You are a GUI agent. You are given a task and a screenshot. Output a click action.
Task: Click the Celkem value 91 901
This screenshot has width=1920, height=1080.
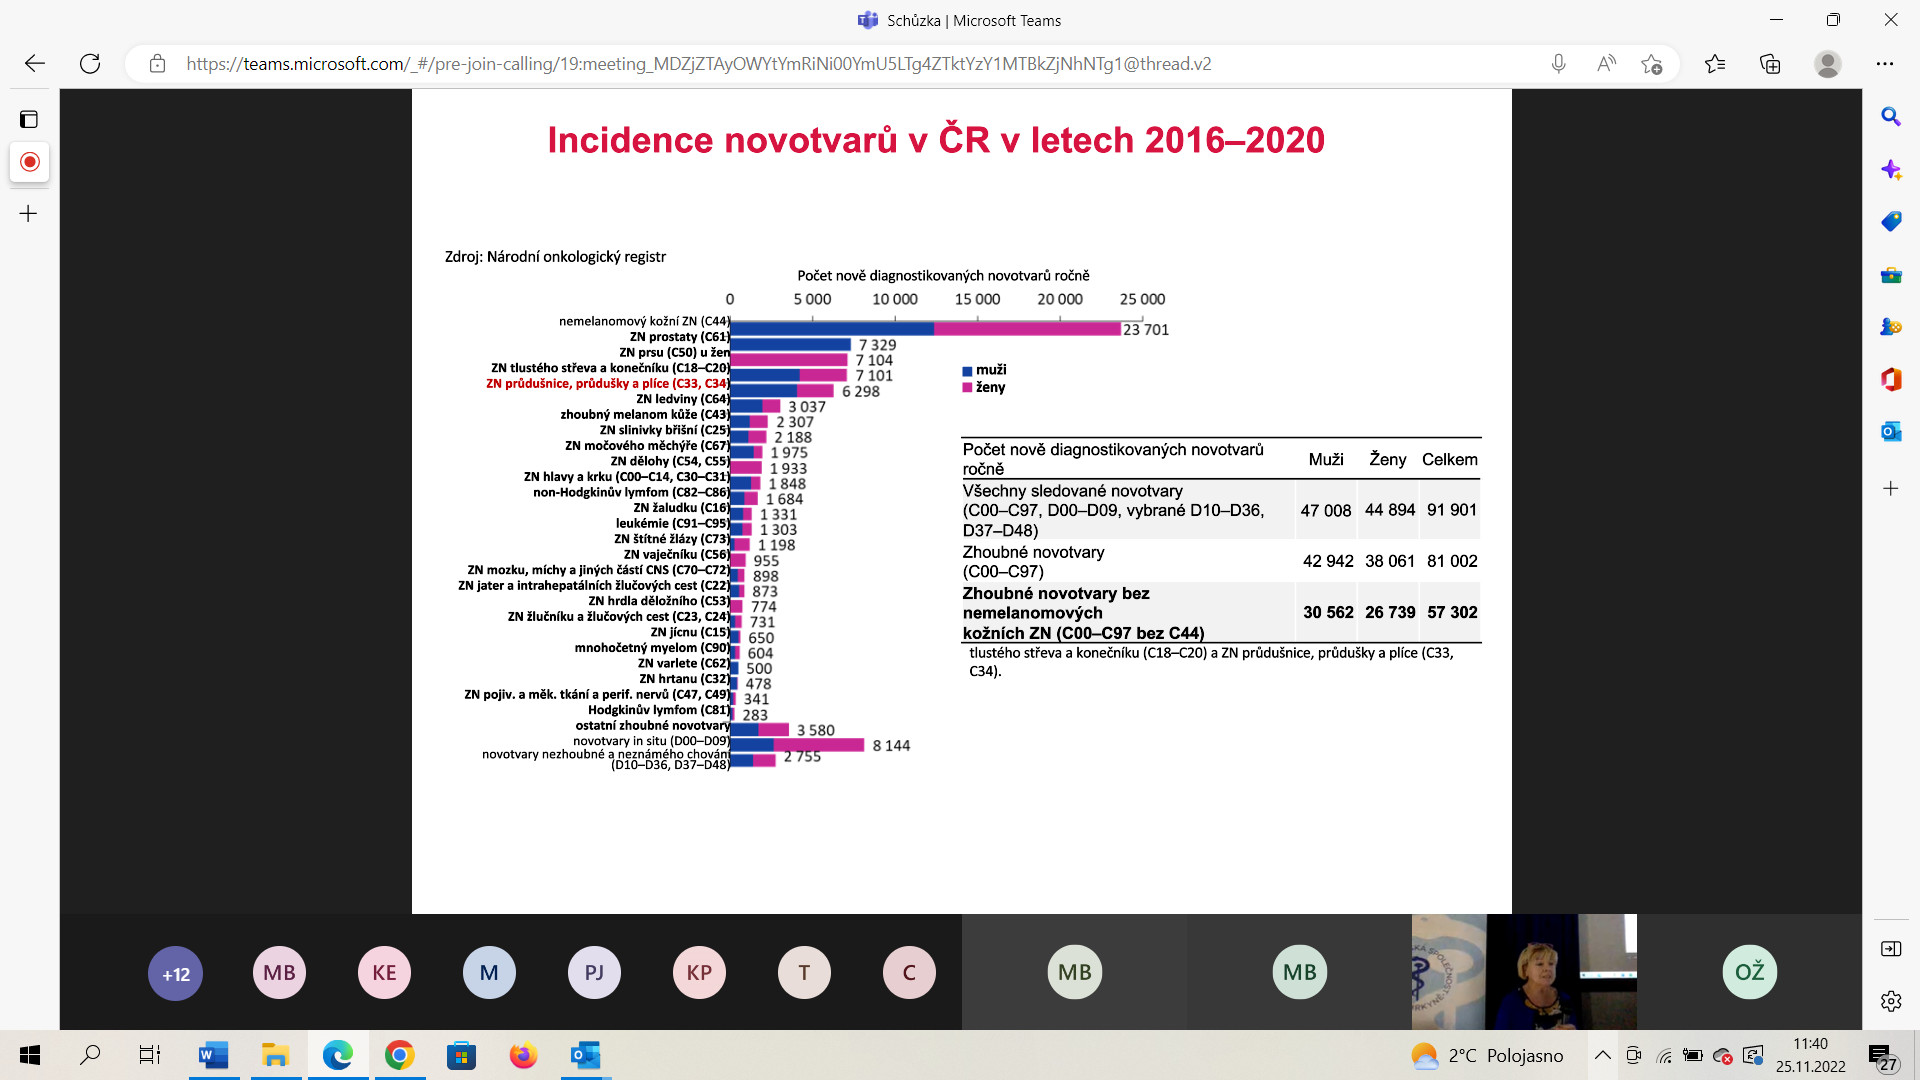click(x=1452, y=510)
